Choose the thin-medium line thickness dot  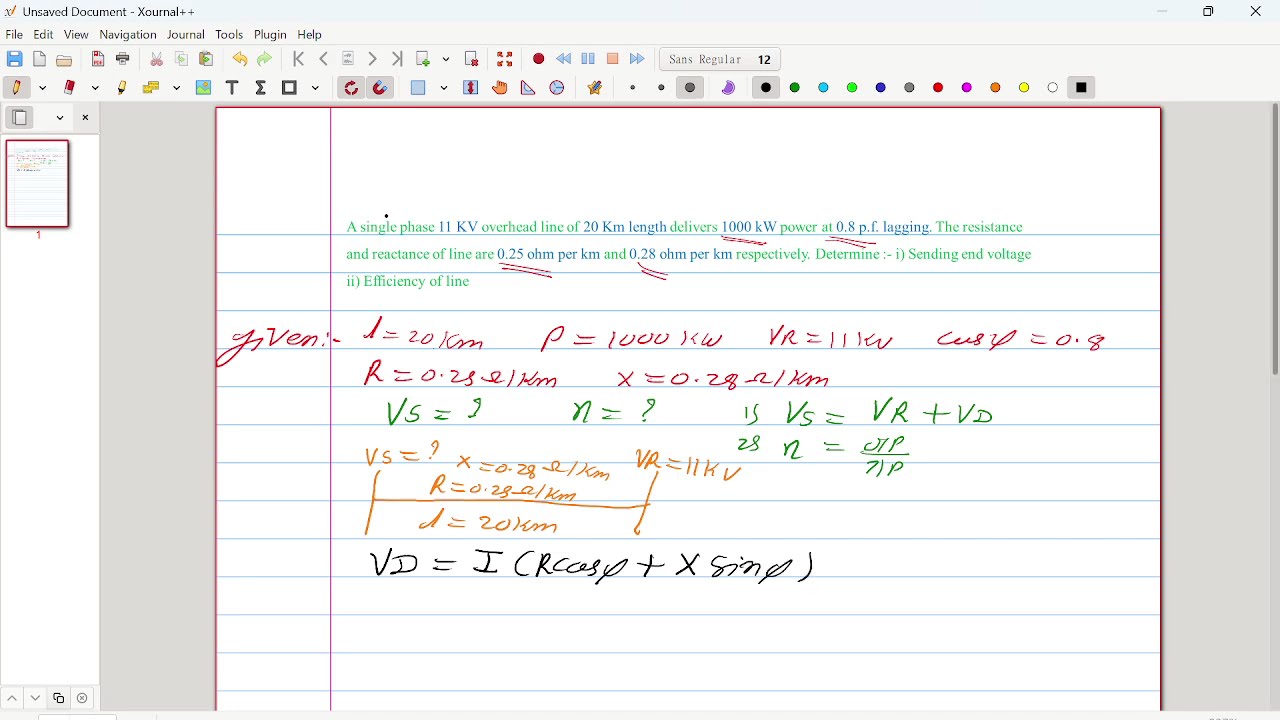662,88
